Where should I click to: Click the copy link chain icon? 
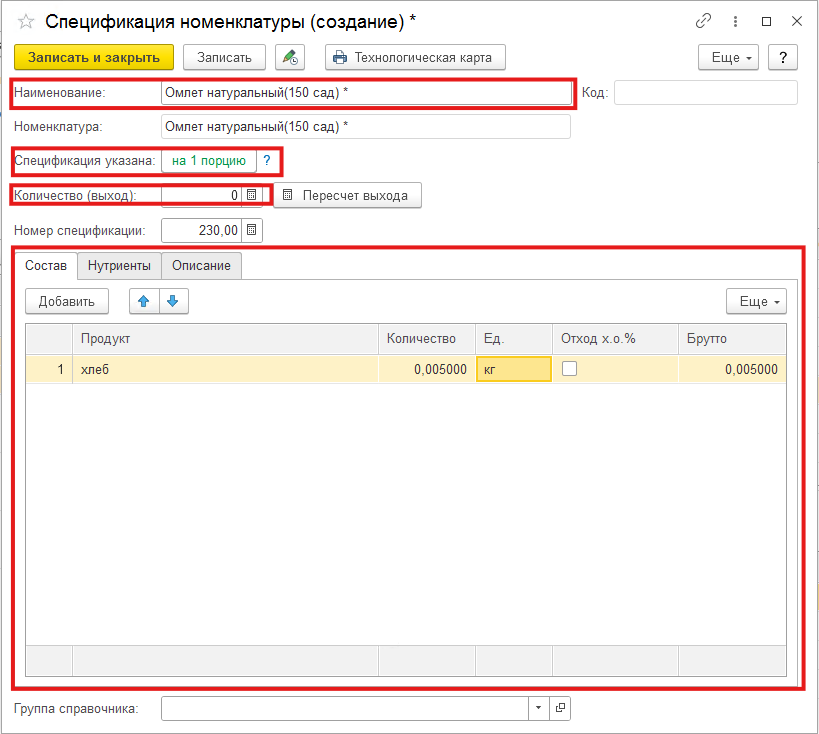point(704,21)
